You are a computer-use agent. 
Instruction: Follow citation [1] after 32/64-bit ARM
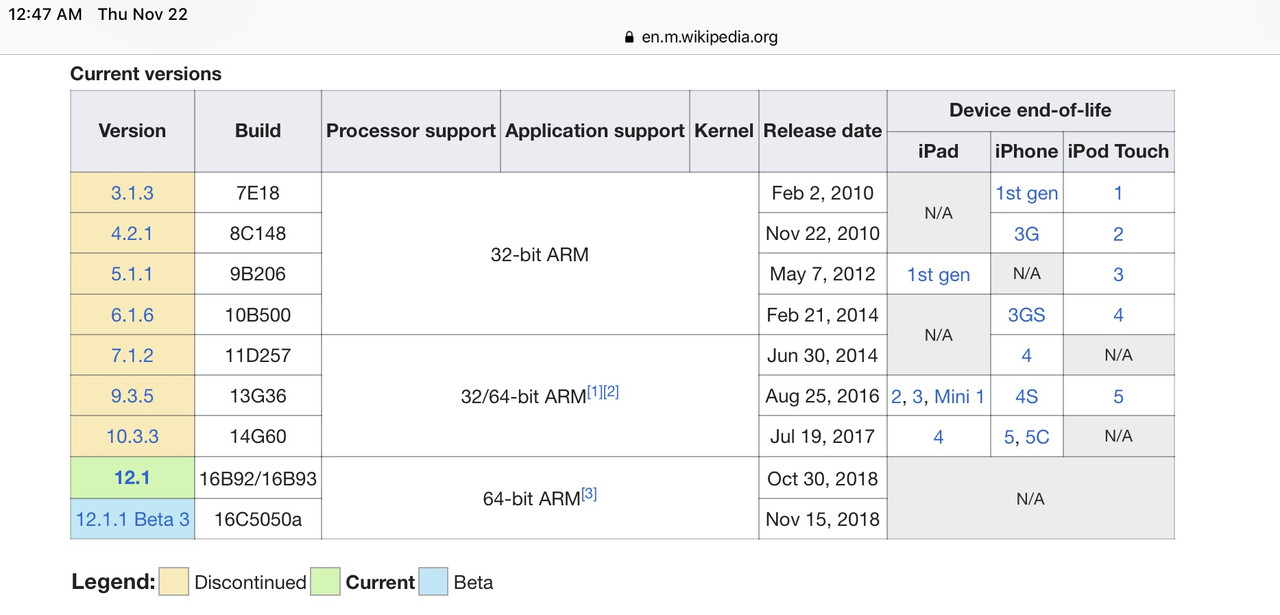[x=595, y=391]
